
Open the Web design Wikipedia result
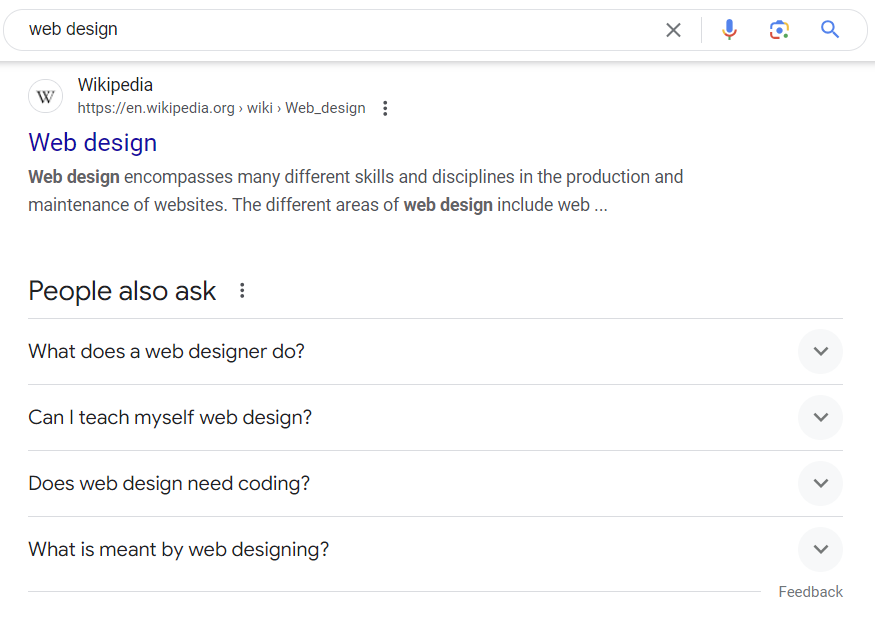(92, 142)
